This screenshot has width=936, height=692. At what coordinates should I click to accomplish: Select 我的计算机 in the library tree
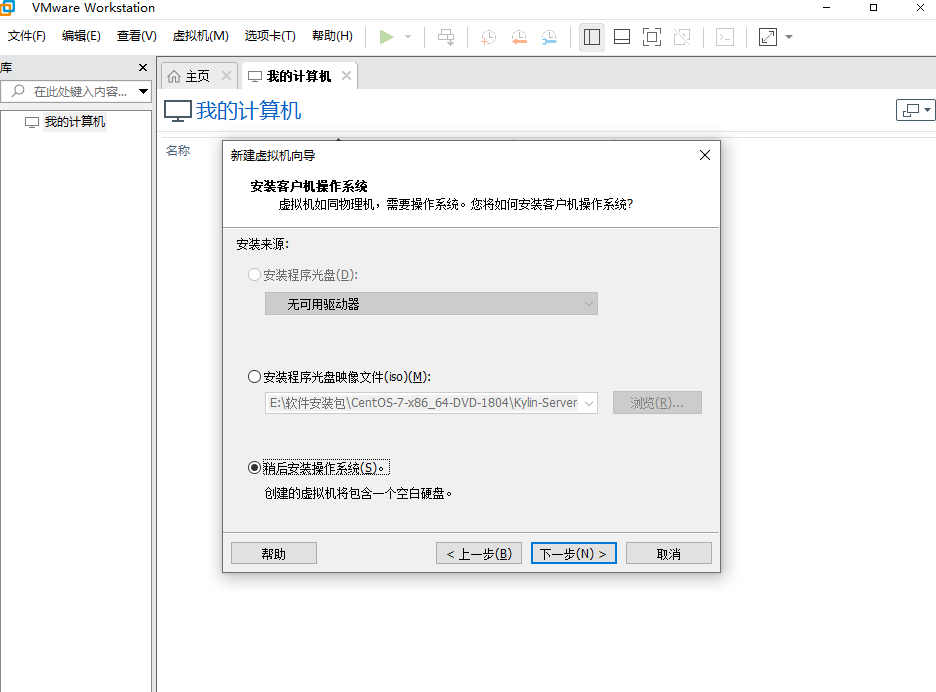tap(75, 122)
